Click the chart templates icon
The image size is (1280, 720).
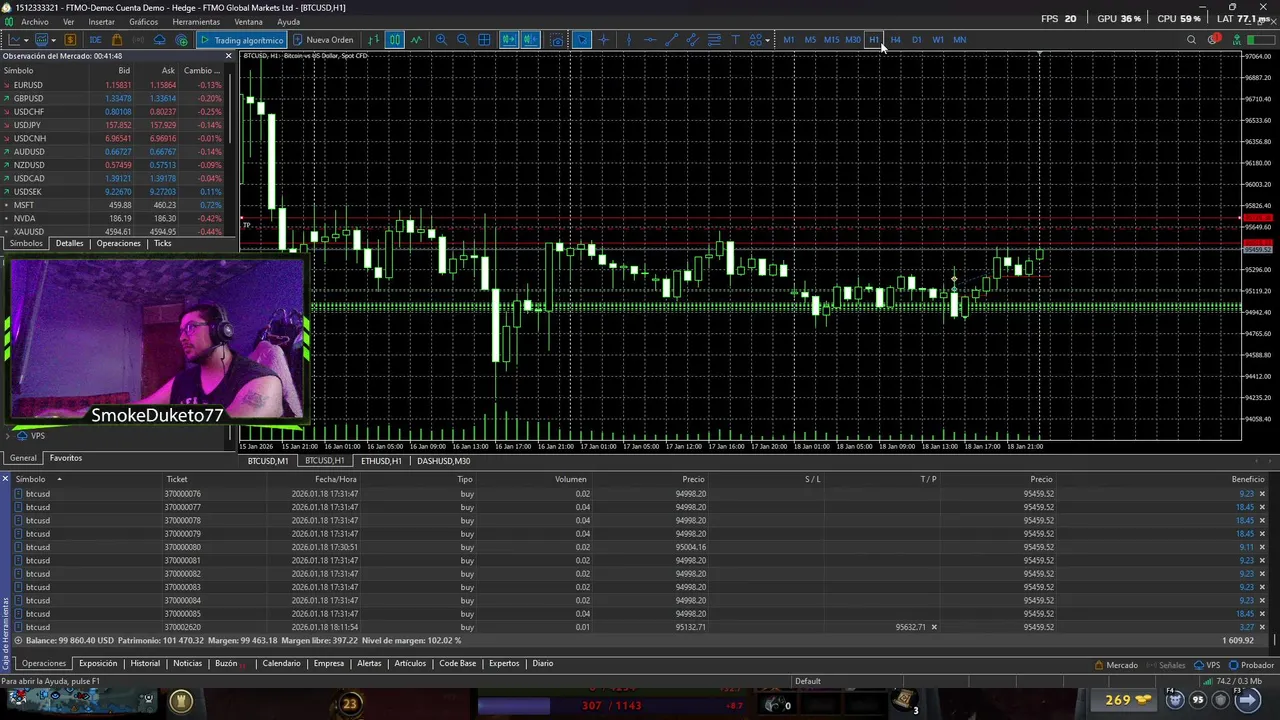pyautogui.click(x=41, y=40)
